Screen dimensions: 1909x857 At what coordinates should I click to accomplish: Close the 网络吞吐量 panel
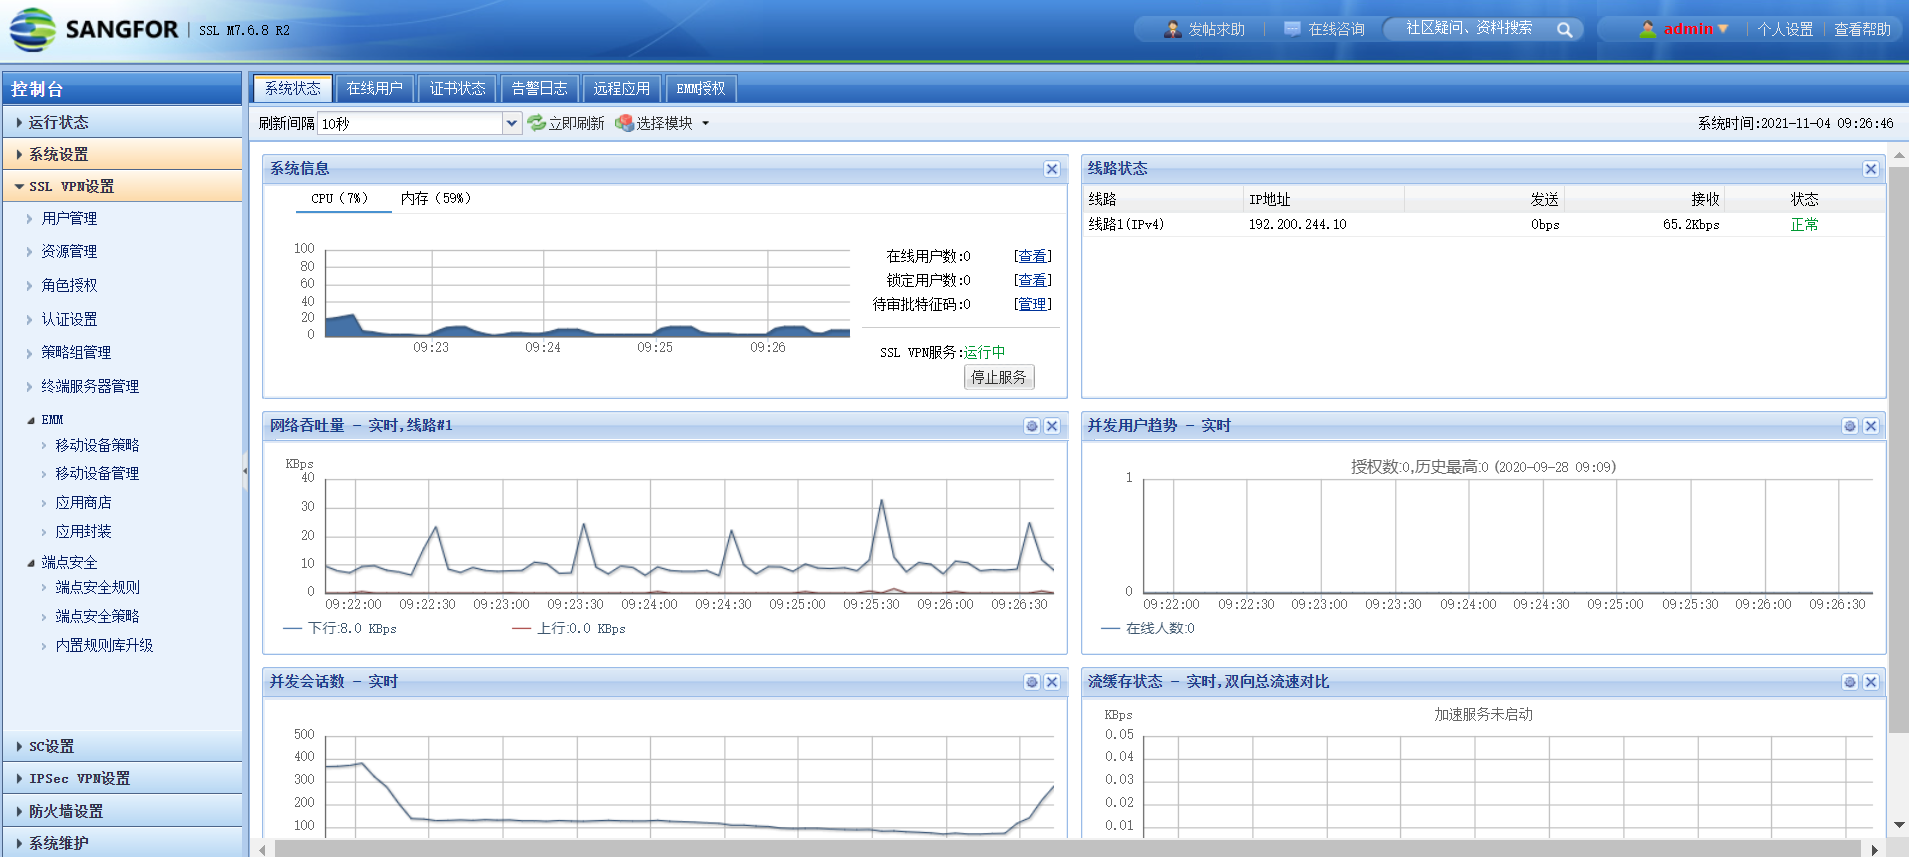(1052, 426)
